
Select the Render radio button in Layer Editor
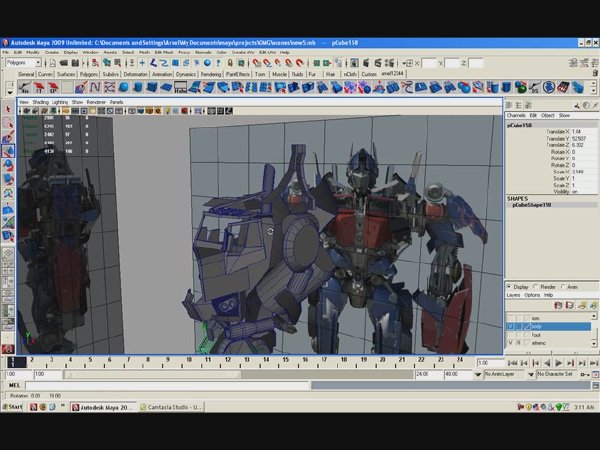click(x=536, y=287)
